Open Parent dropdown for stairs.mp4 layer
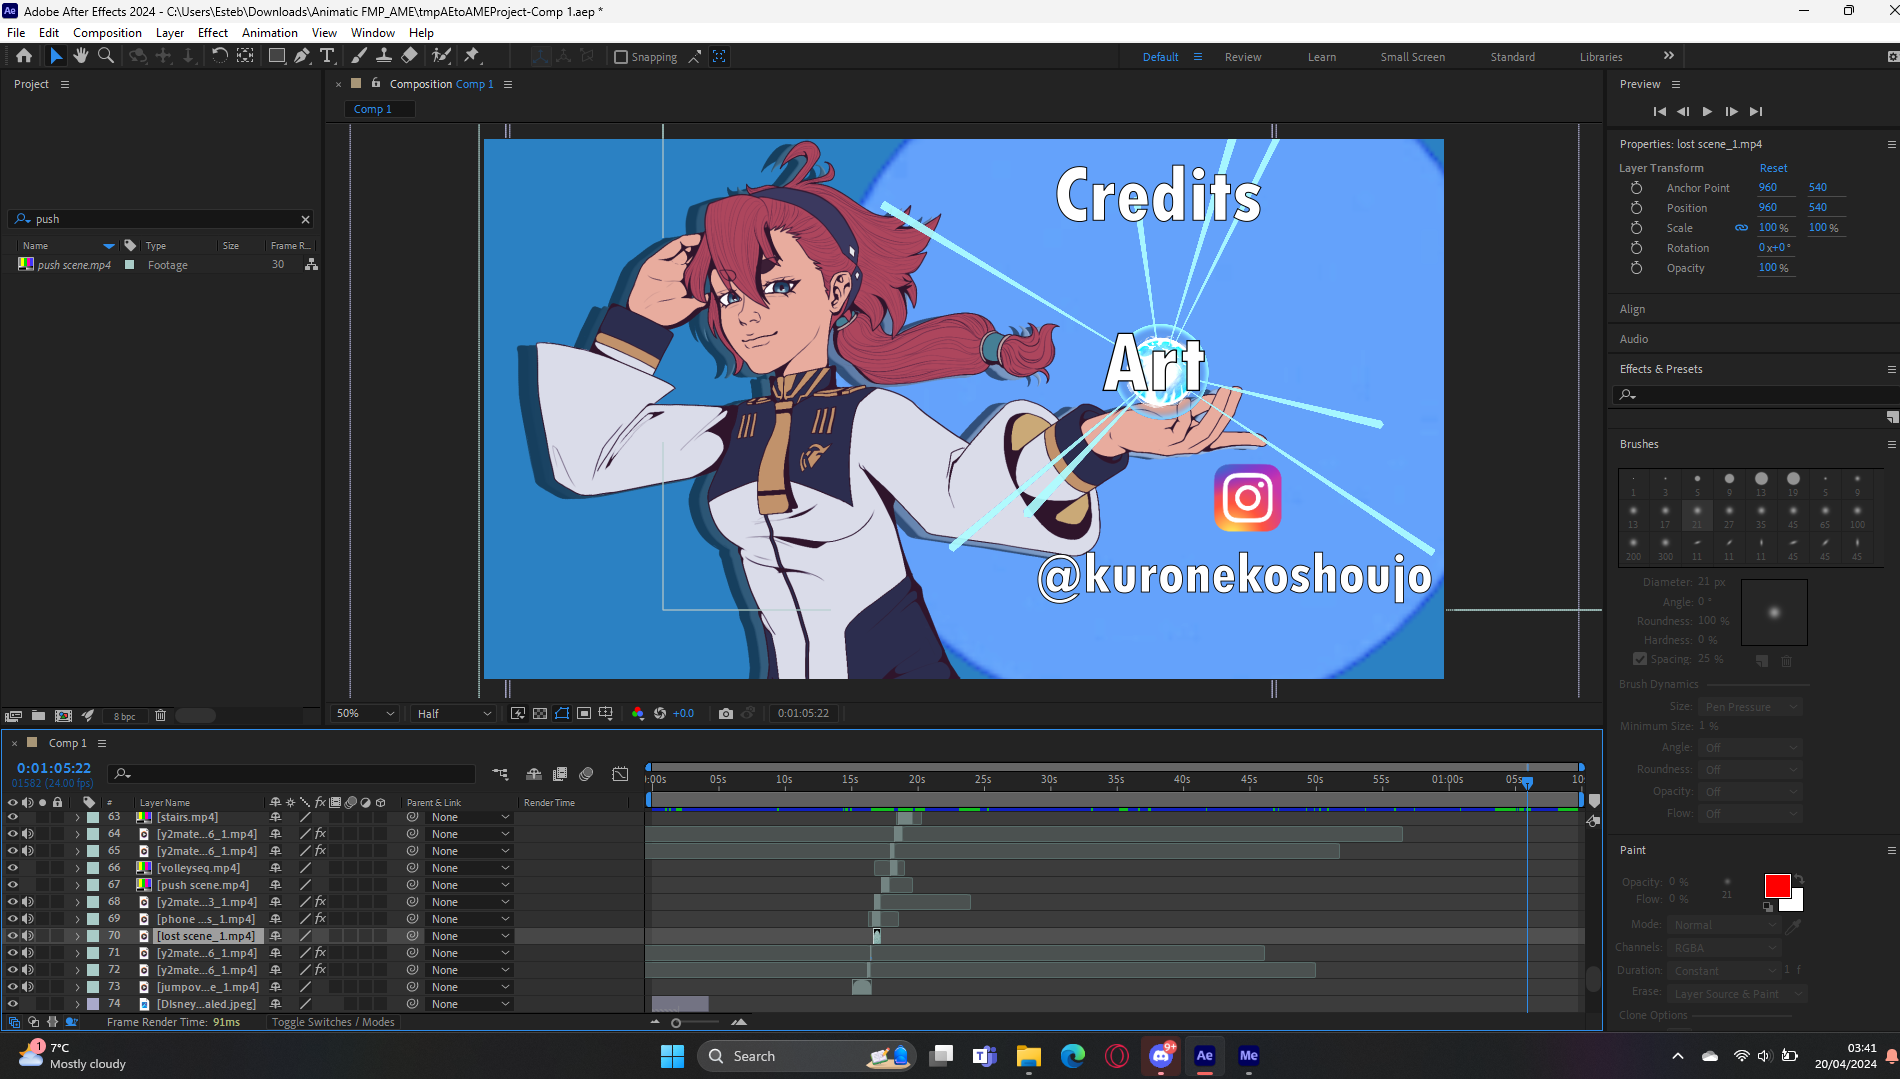The image size is (1900, 1079). click(470, 817)
